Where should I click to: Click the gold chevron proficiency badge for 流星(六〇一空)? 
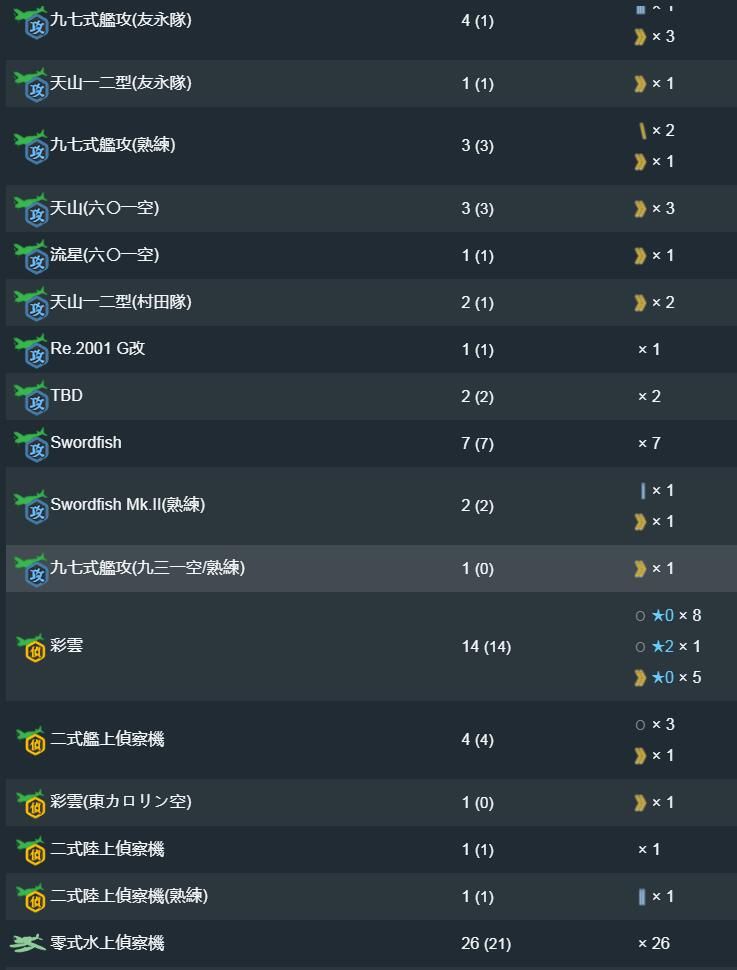tap(640, 255)
